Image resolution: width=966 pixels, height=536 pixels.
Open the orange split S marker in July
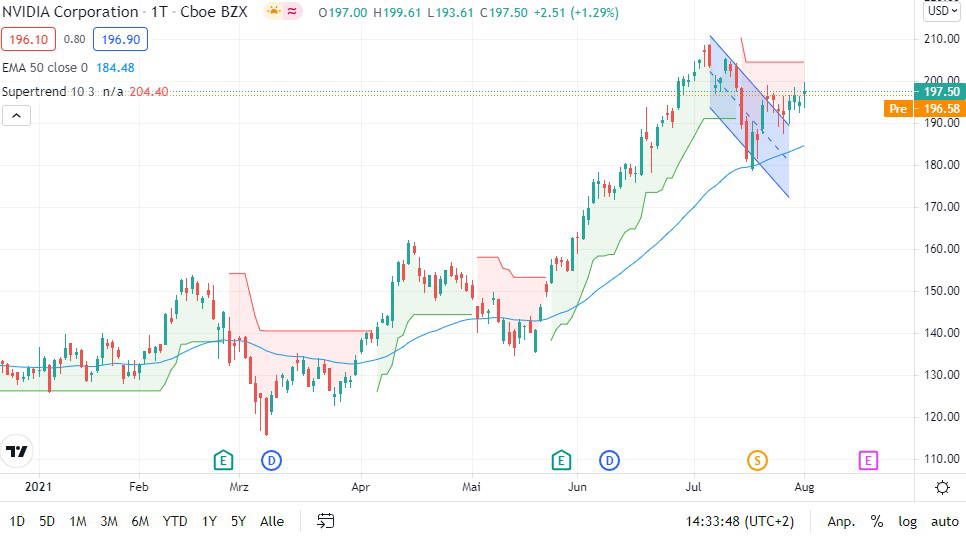(757, 460)
